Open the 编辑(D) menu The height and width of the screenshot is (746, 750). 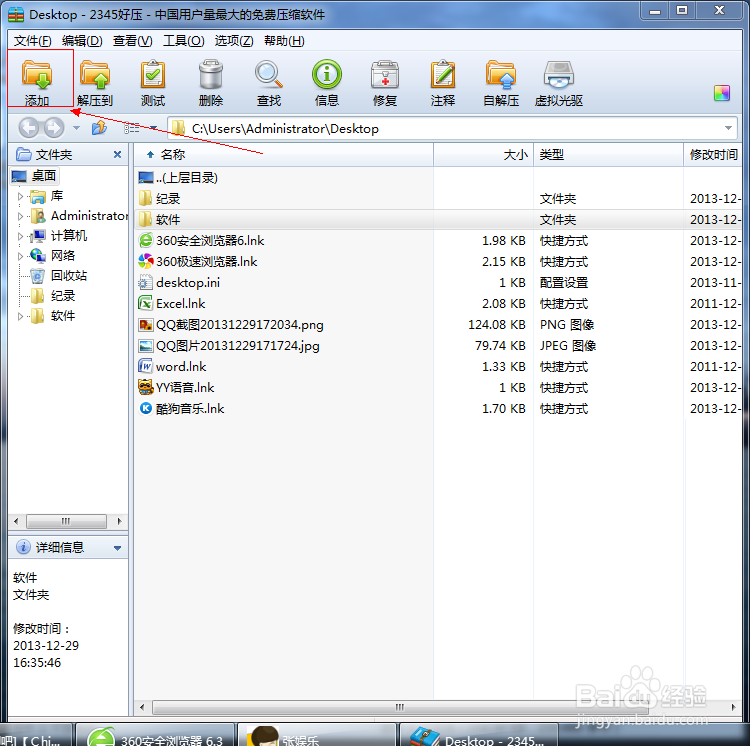pyautogui.click(x=82, y=41)
